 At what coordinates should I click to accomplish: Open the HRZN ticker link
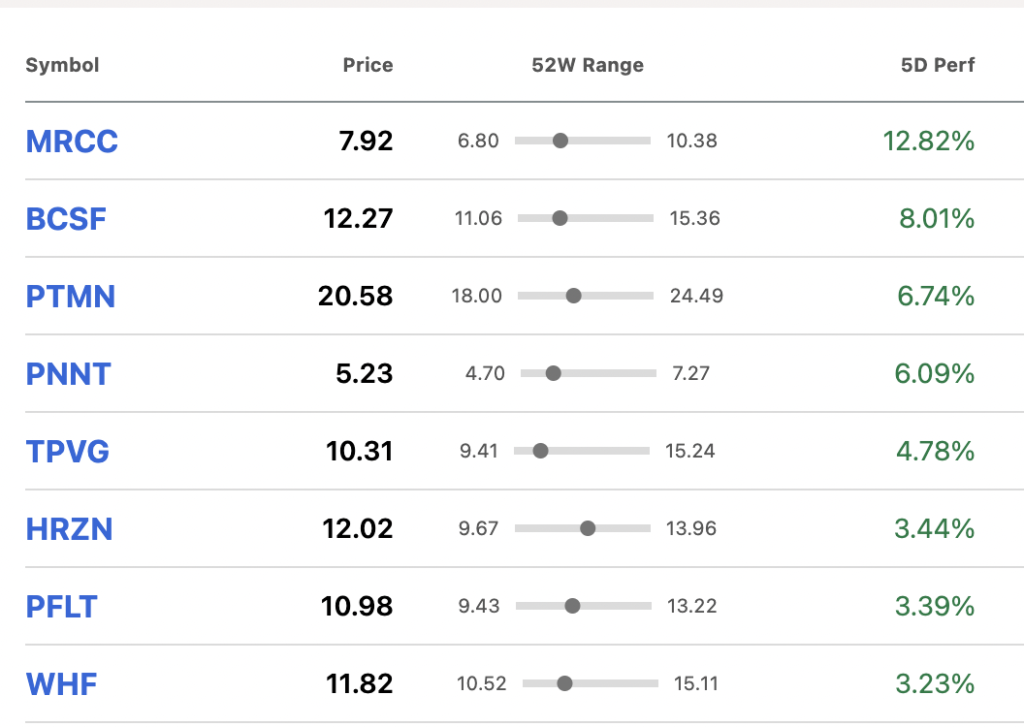[x=69, y=529]
